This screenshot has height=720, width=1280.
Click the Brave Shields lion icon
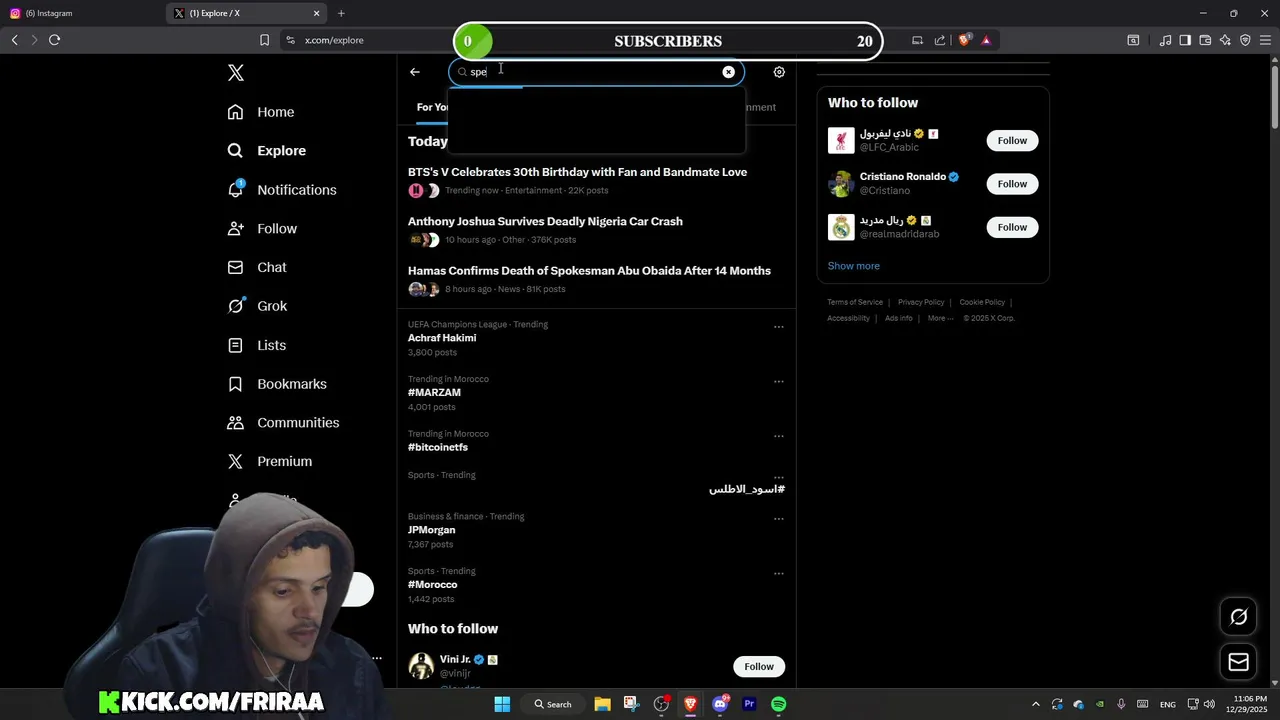tap(964, 40)
